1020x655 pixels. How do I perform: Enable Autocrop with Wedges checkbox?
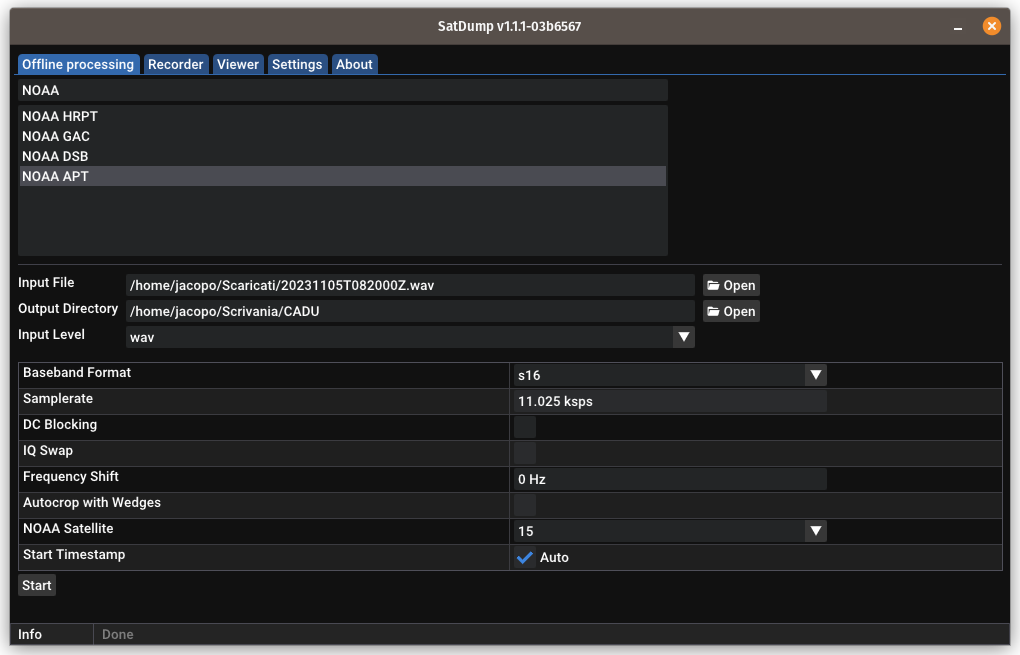(x=525, y=505)
